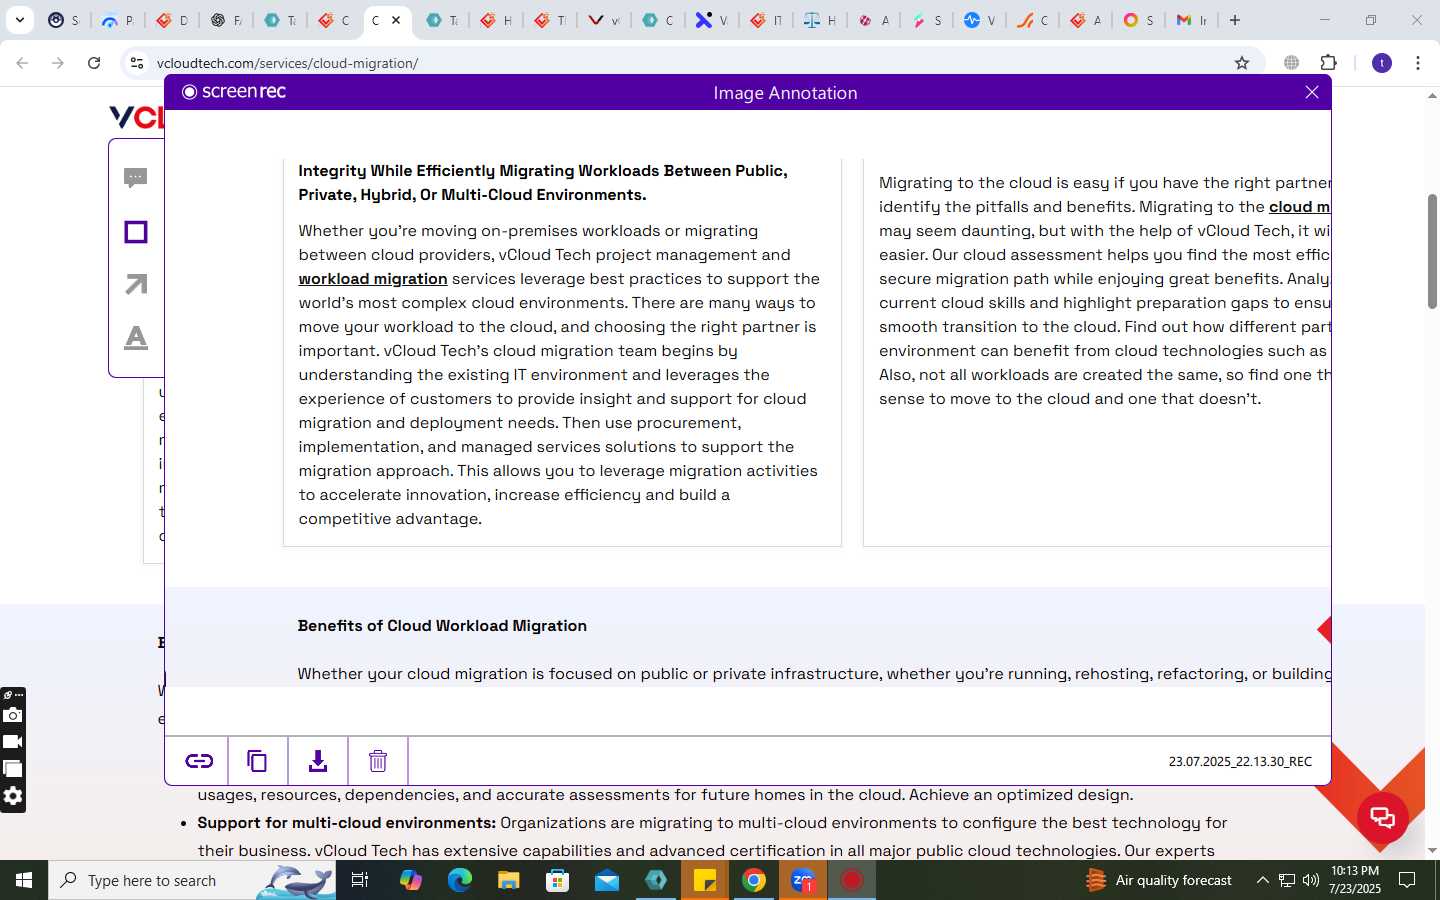Close the active cloud-migration tab

(396, 20)
